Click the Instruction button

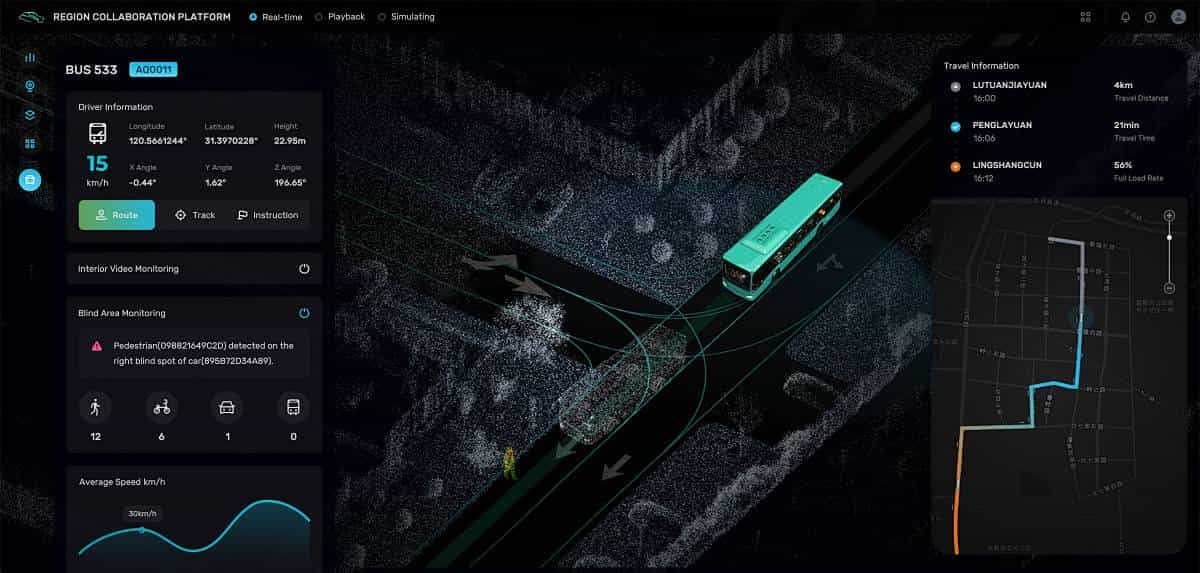coord(268,215)
